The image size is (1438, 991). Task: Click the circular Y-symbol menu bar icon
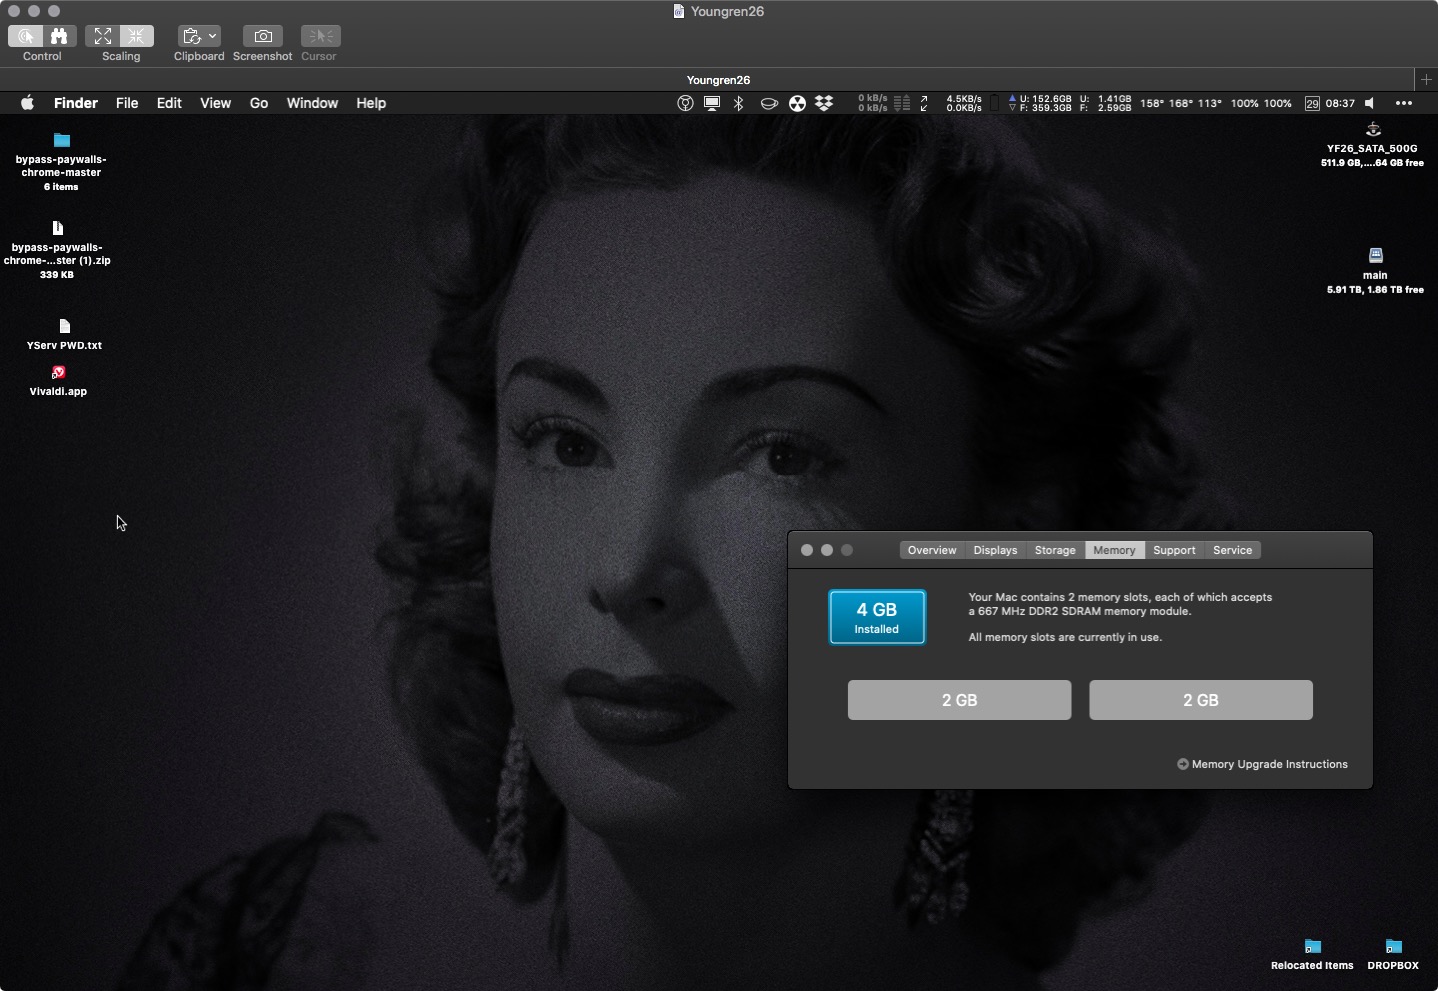tap(685, 103)
